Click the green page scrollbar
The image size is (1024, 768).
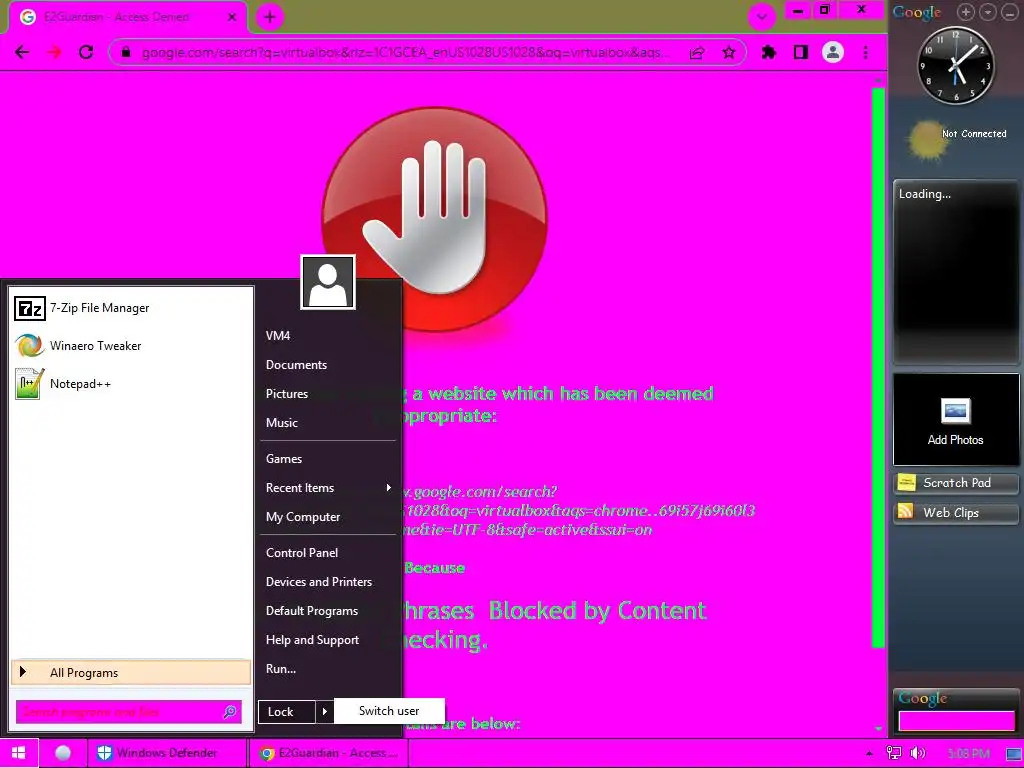[x=878, y=367]
